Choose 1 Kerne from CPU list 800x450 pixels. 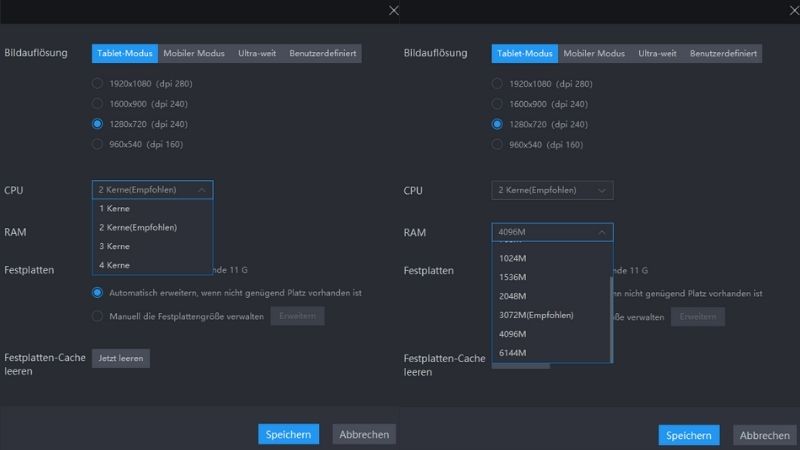click(x=153, y=209)
